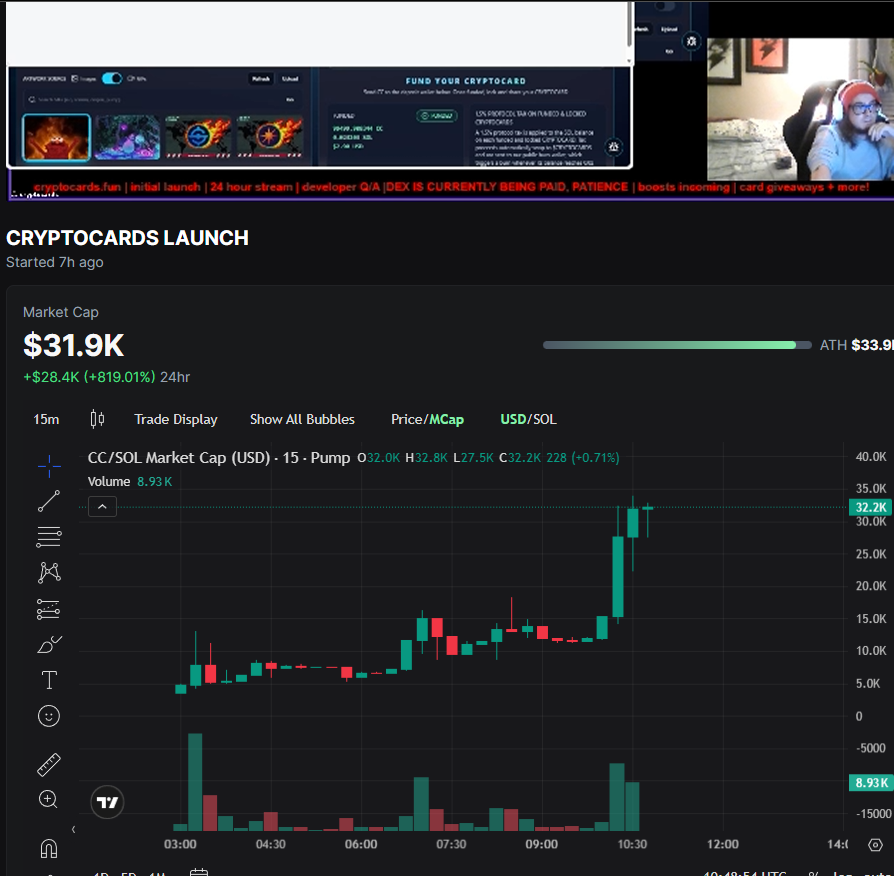
Task: Select the purple character artwork thumbnail
Action: (x=127, y=137)
